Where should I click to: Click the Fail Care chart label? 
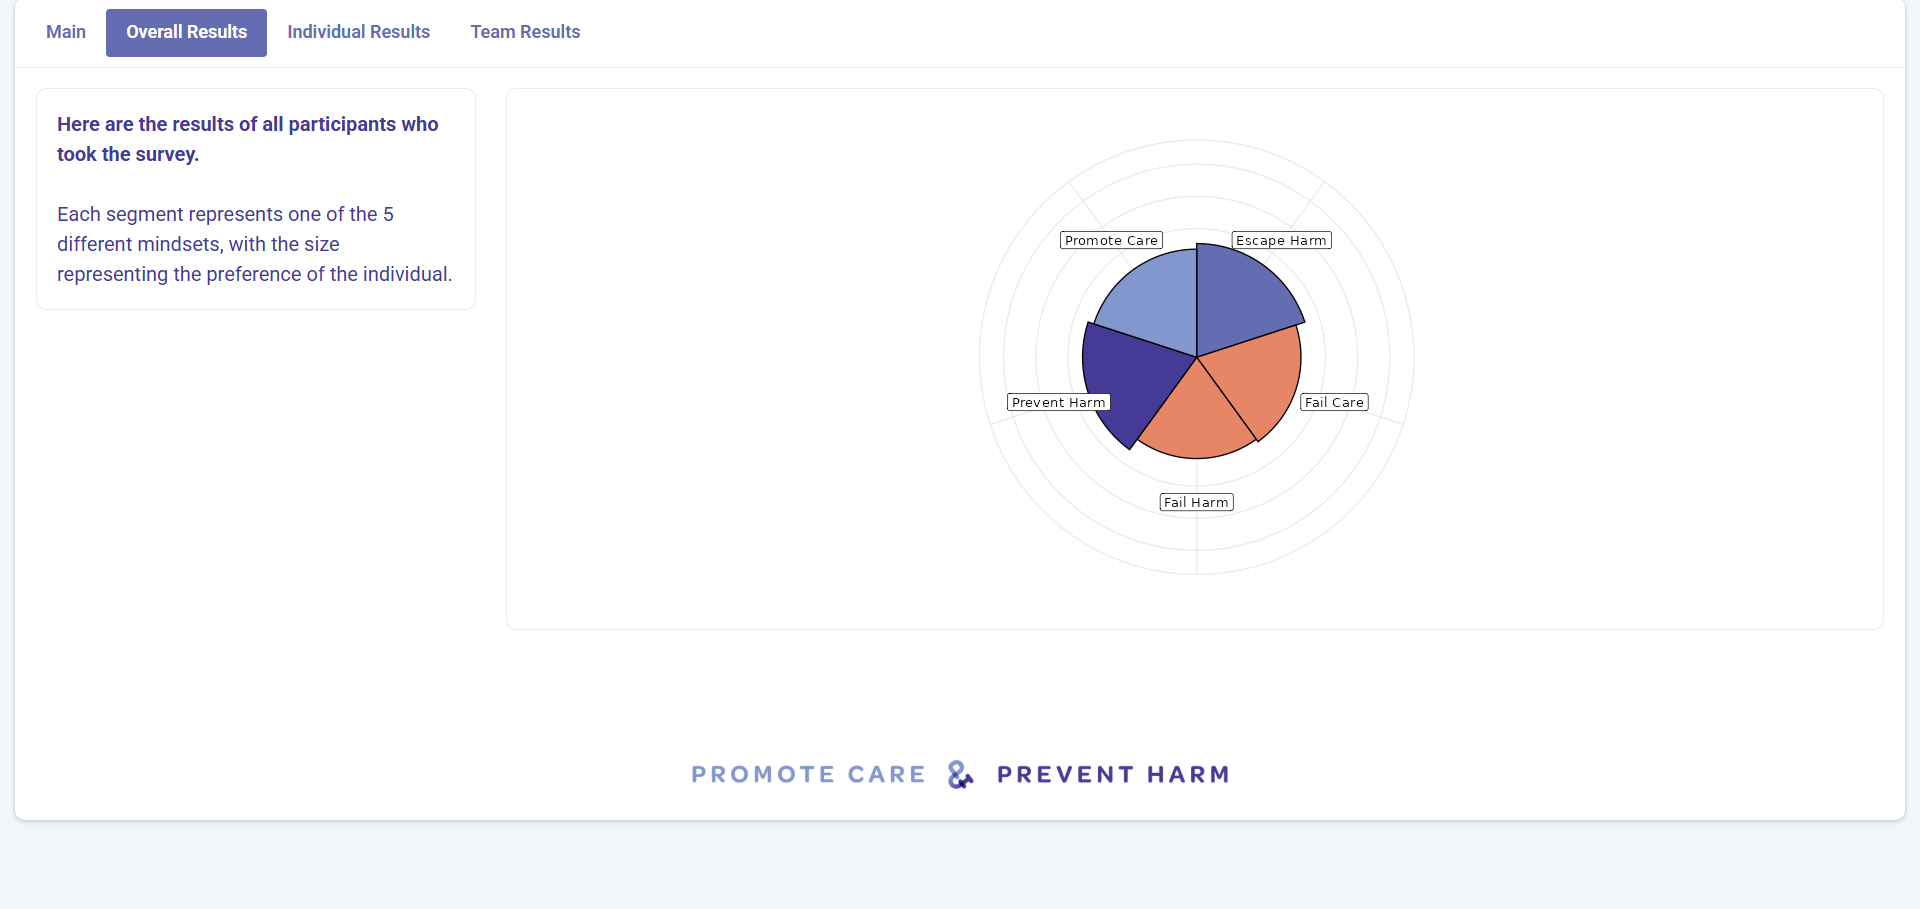coord(1334,402)
